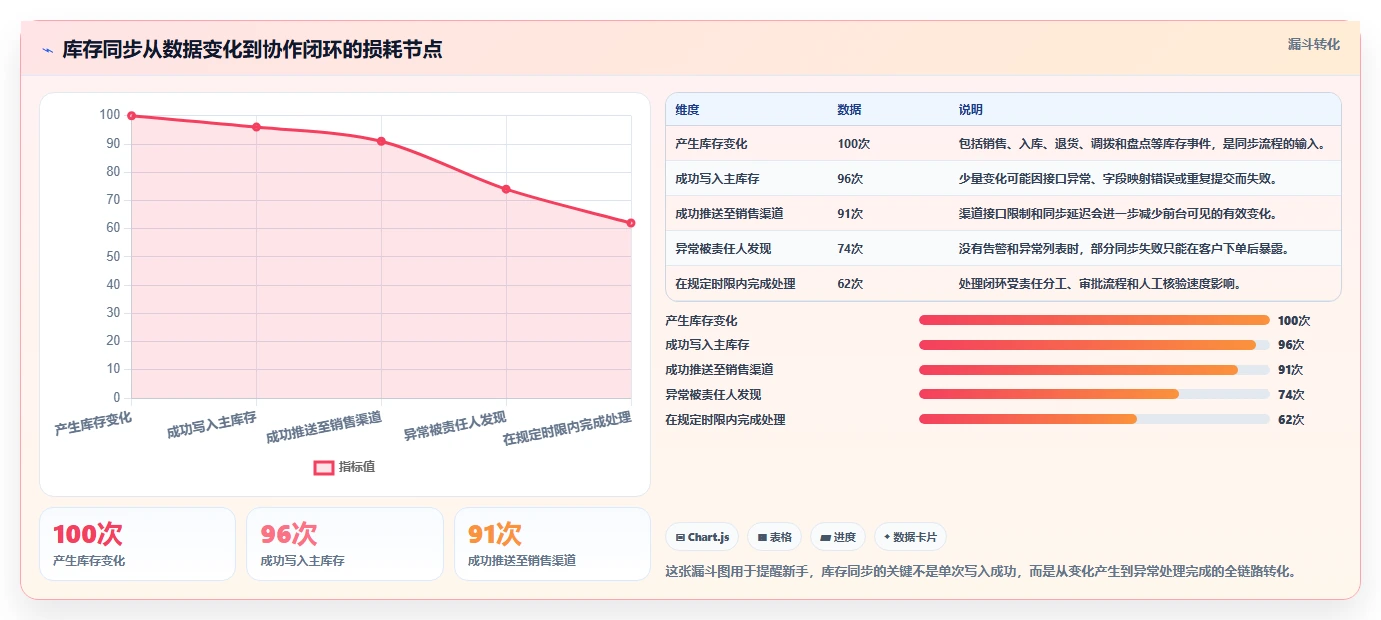Viewport: 1381px width, 620px height.
Task: Click progress list label 异常被责任人发现
Action: click(x=713, y=395)
